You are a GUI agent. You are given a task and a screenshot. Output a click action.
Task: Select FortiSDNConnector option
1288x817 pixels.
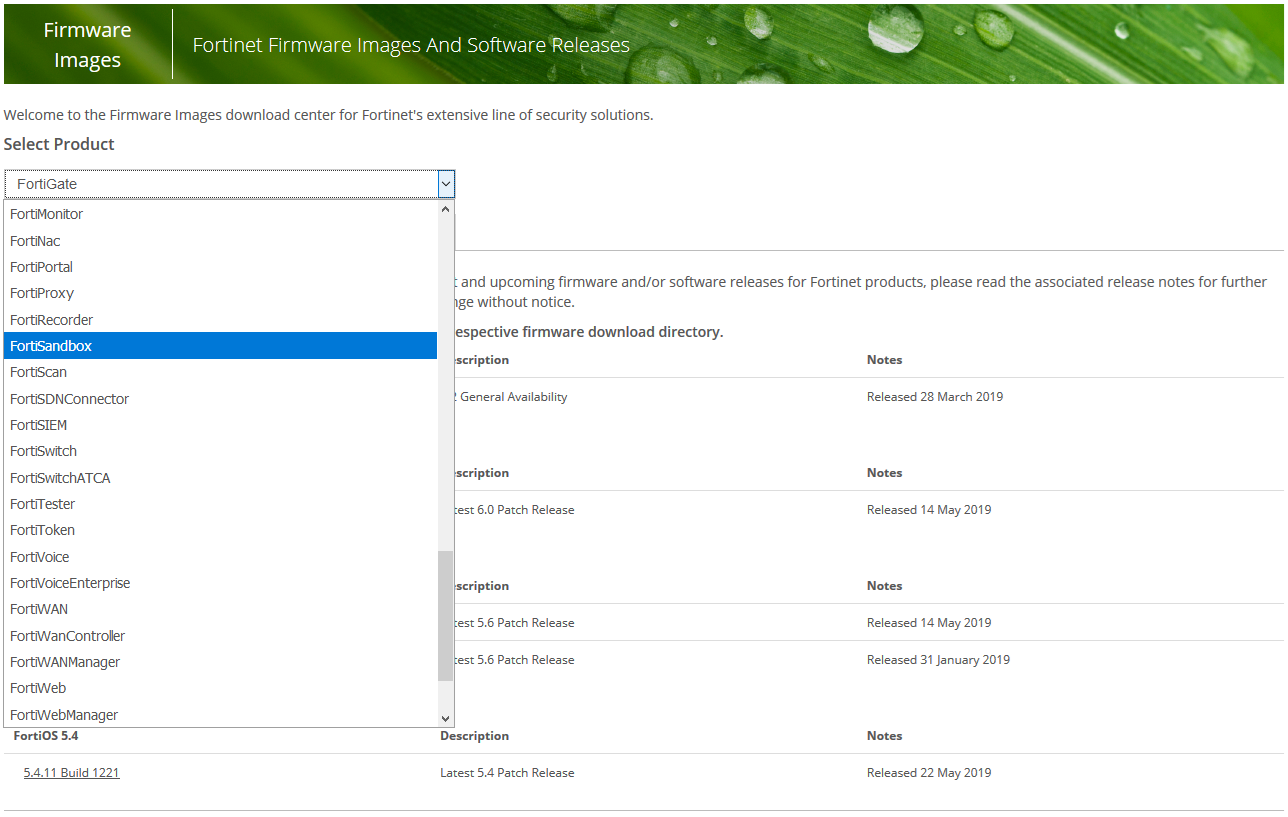point(69,399)
